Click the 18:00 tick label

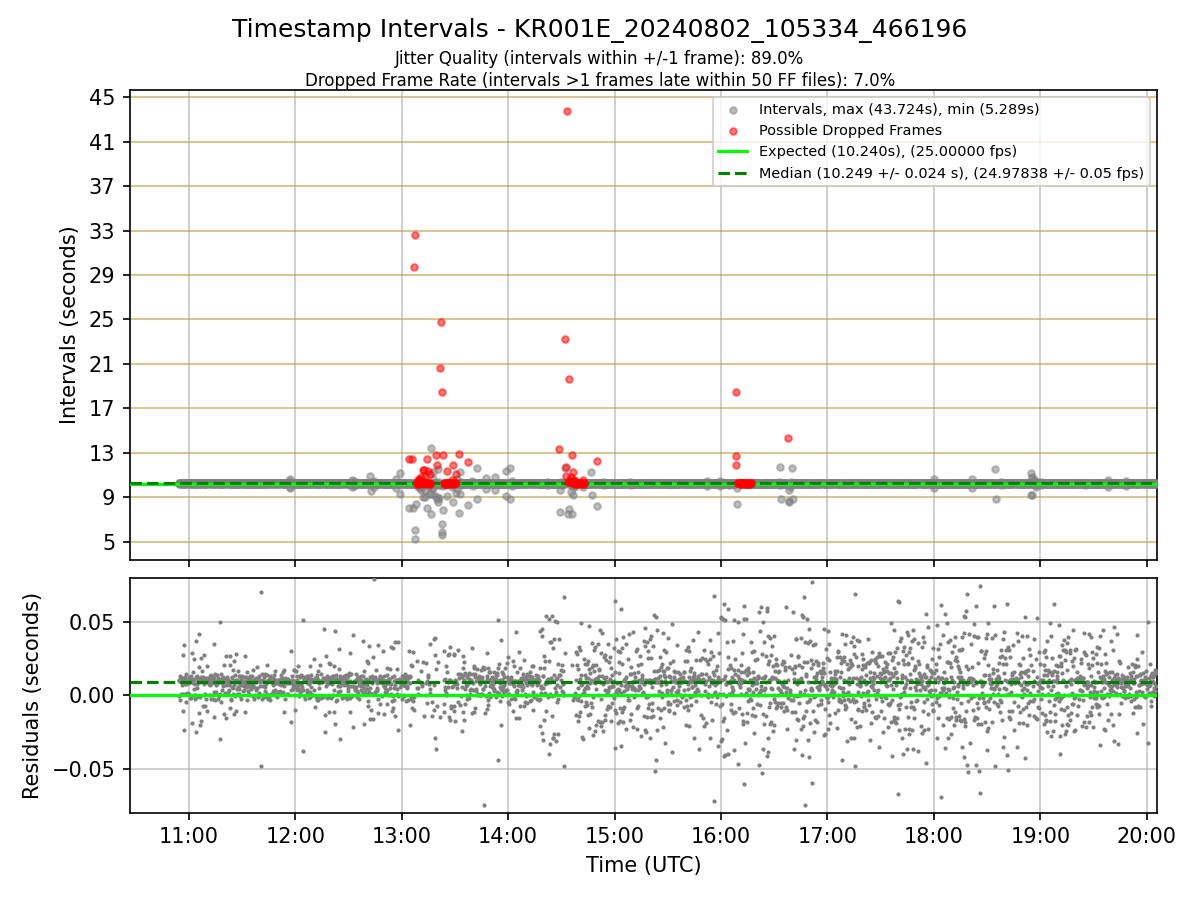(x=933, y=834)
